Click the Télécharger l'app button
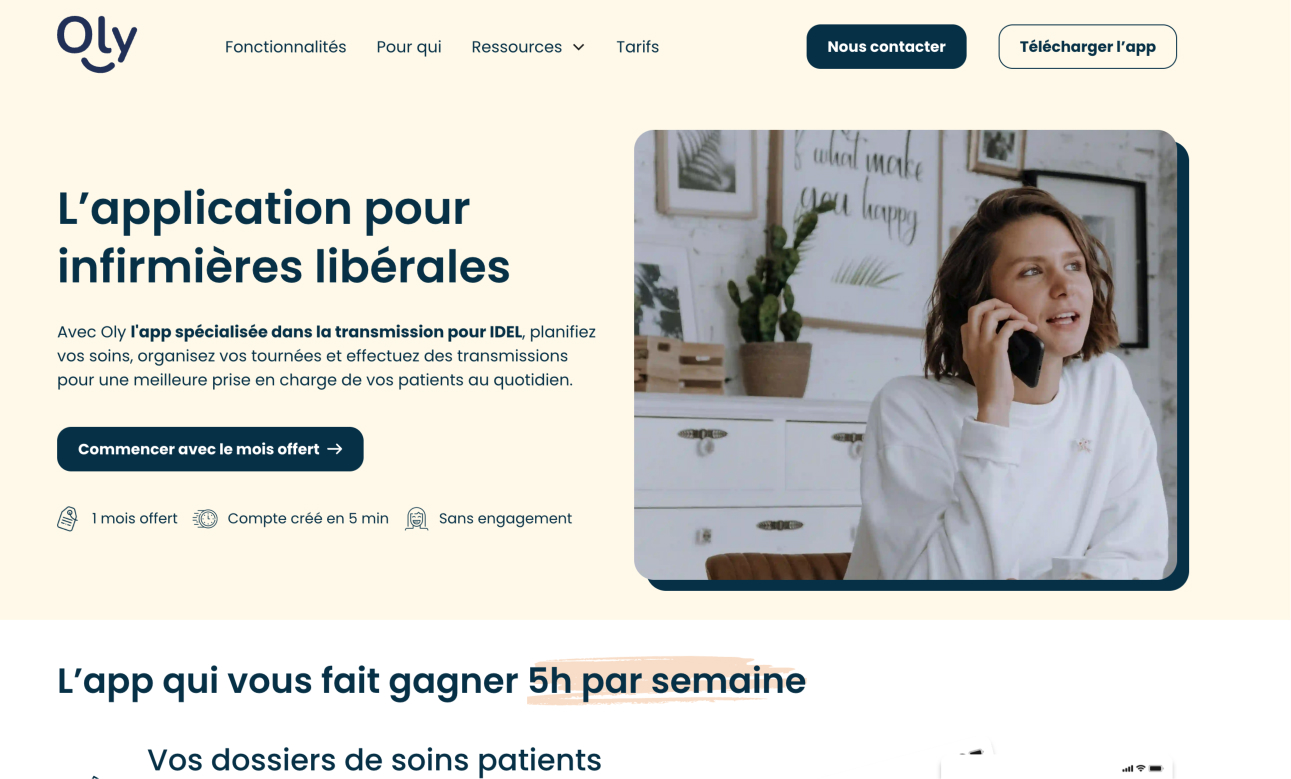1291x779 pixels. (x=1087, y=47)
